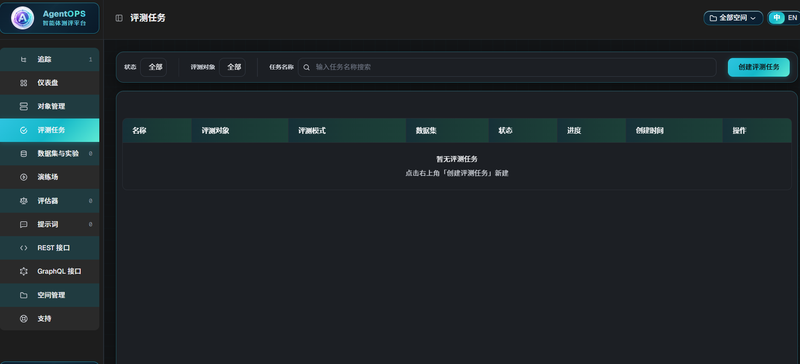Open the 提示词 chat bubble icon

click(23, 224)
